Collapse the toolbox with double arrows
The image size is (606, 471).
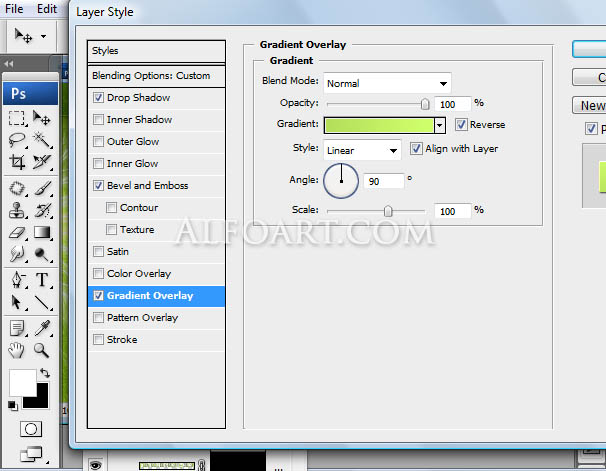(9, 64)
